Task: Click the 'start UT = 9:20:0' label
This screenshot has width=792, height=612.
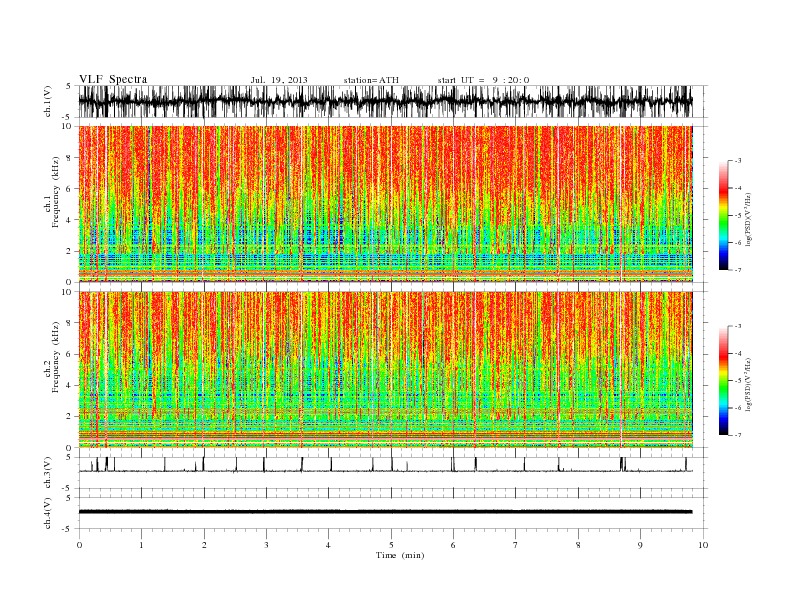Action: pyautogui.click(x=483, y=80)
